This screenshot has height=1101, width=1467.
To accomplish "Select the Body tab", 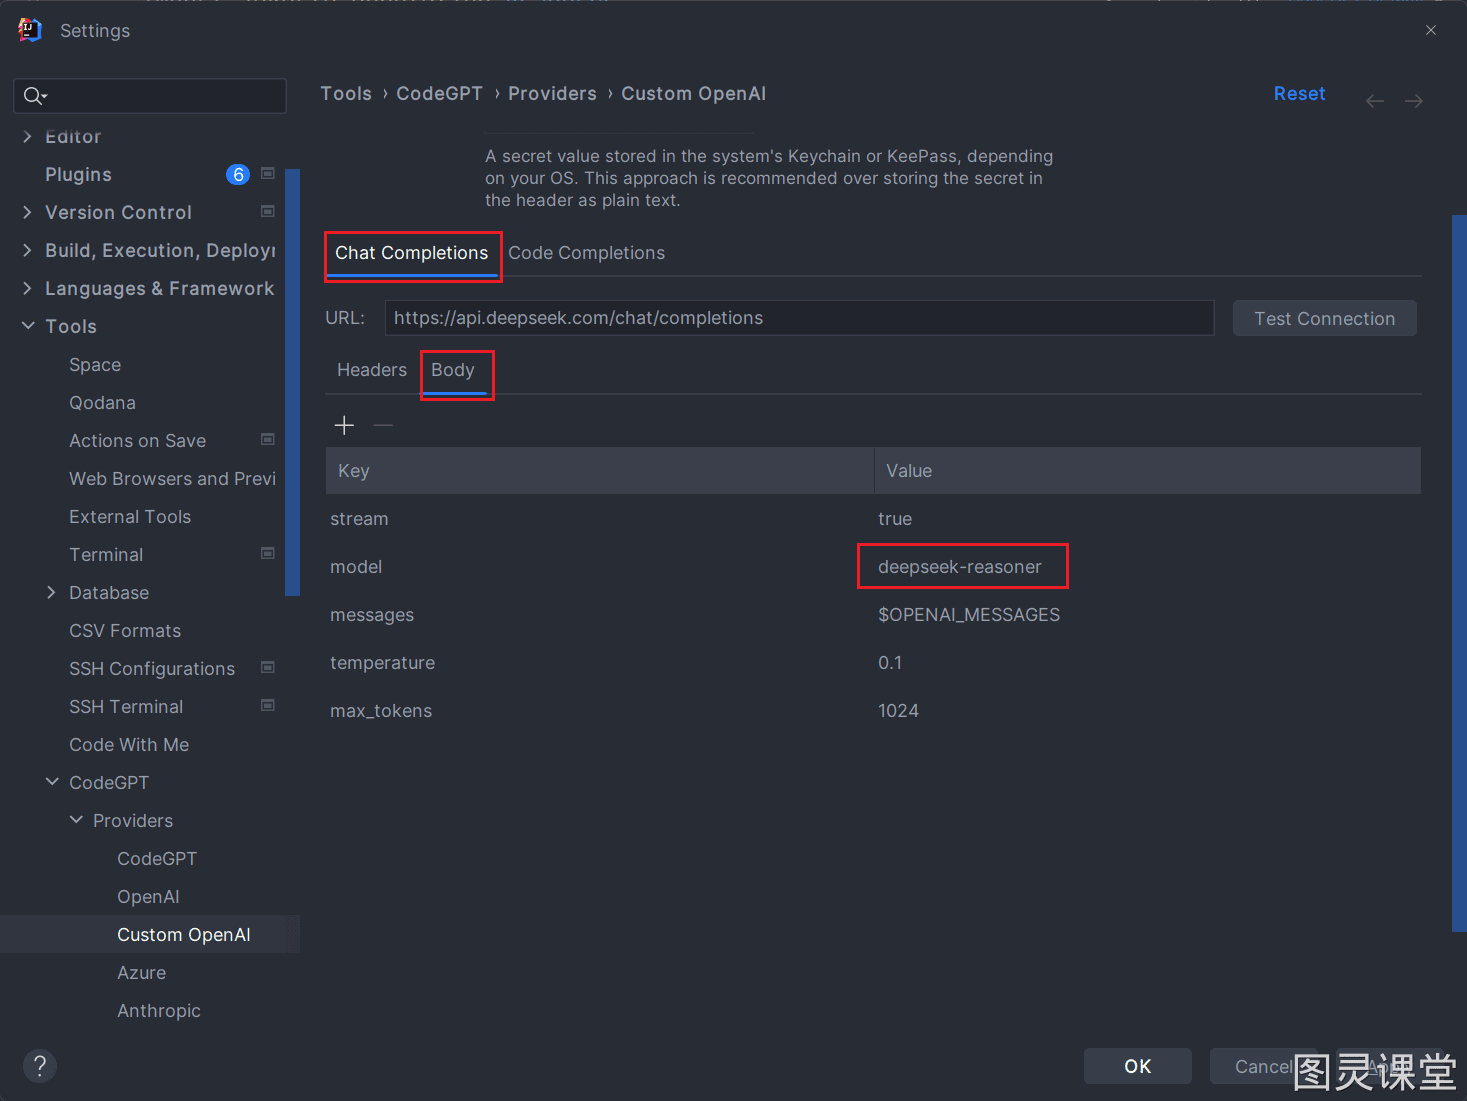I will point(453,370).
